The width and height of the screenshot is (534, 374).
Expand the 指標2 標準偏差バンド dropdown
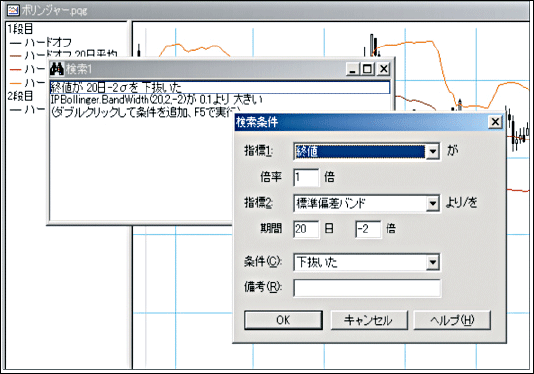432,204
